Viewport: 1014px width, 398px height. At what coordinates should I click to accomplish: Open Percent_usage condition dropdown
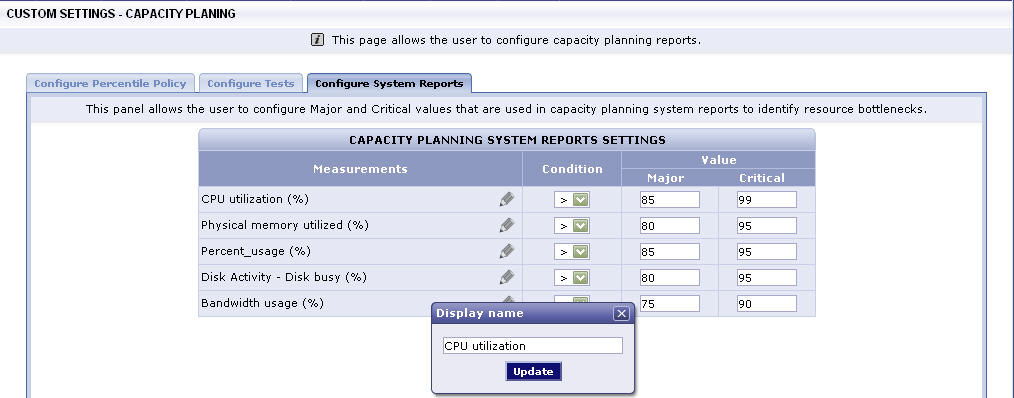pos(572,252)
